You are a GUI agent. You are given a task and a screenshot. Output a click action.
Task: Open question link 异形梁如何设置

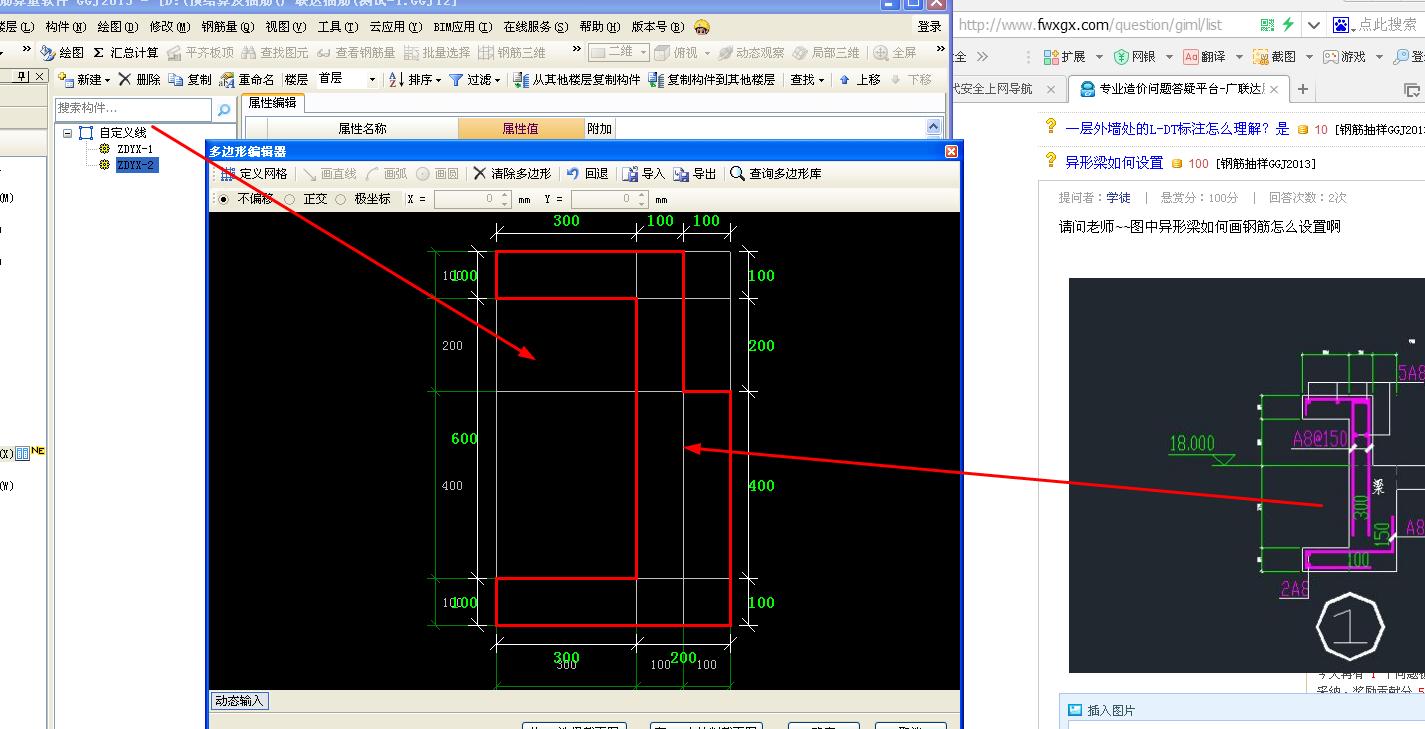pos(1114,162)
